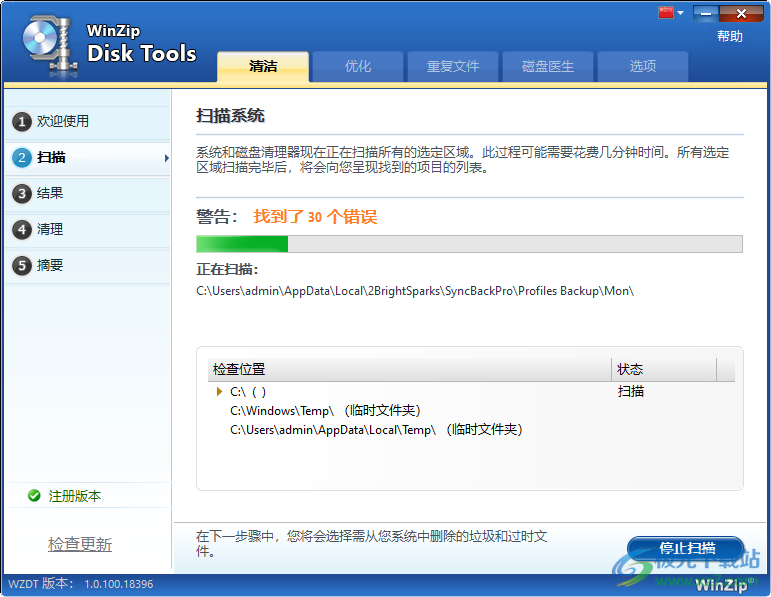Viewport: 771px width, 597px height.
Task: Close the Disk Tools window
Action: tap(741, 14)
